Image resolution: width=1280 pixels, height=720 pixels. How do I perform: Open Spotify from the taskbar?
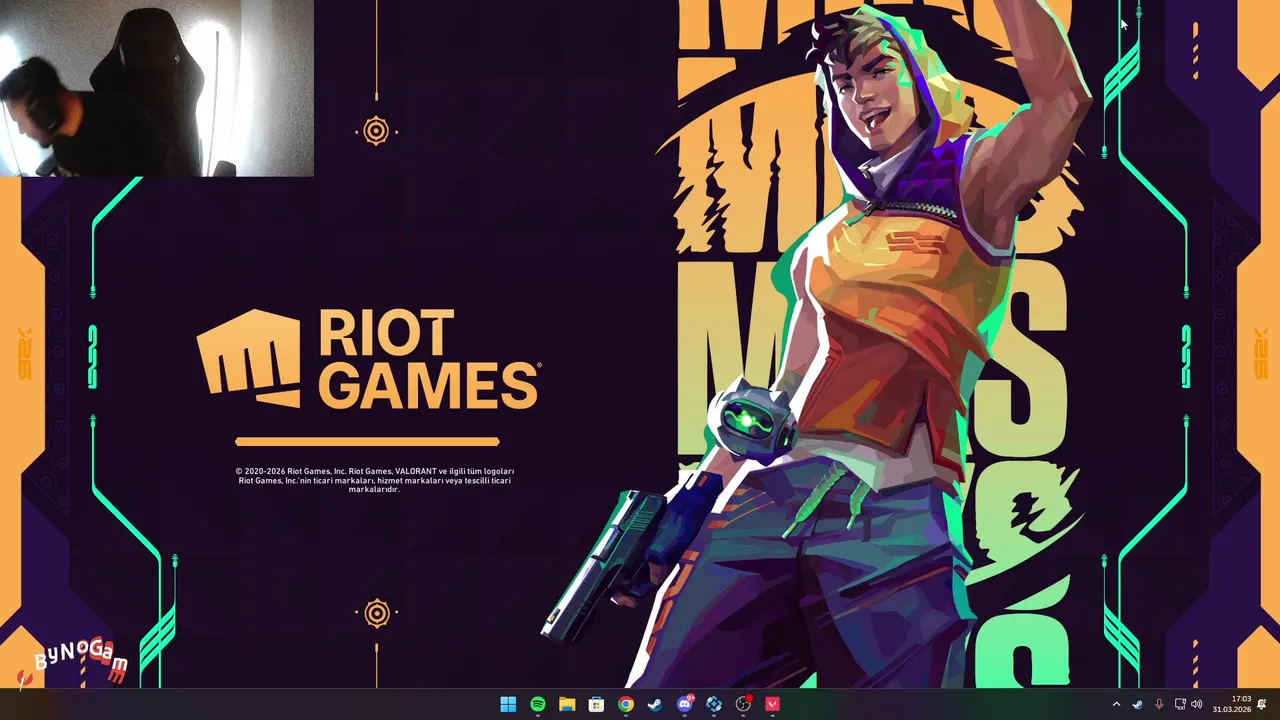pos(538,704)
